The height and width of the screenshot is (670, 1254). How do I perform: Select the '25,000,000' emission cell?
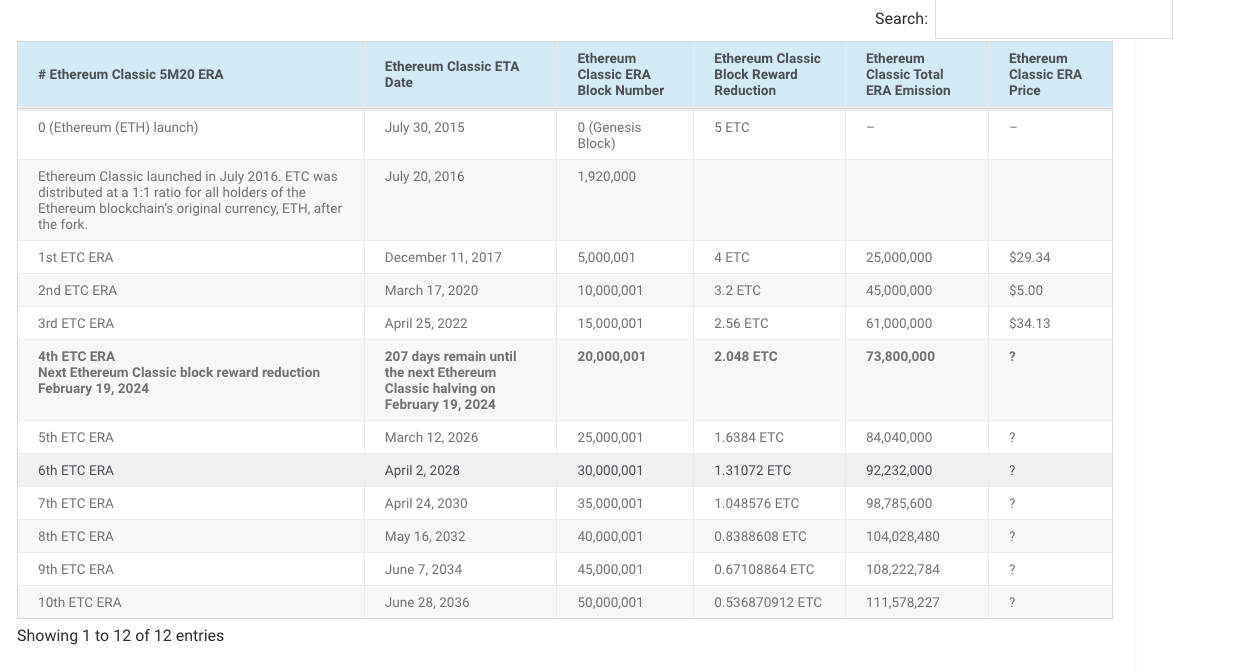(917, 257)
